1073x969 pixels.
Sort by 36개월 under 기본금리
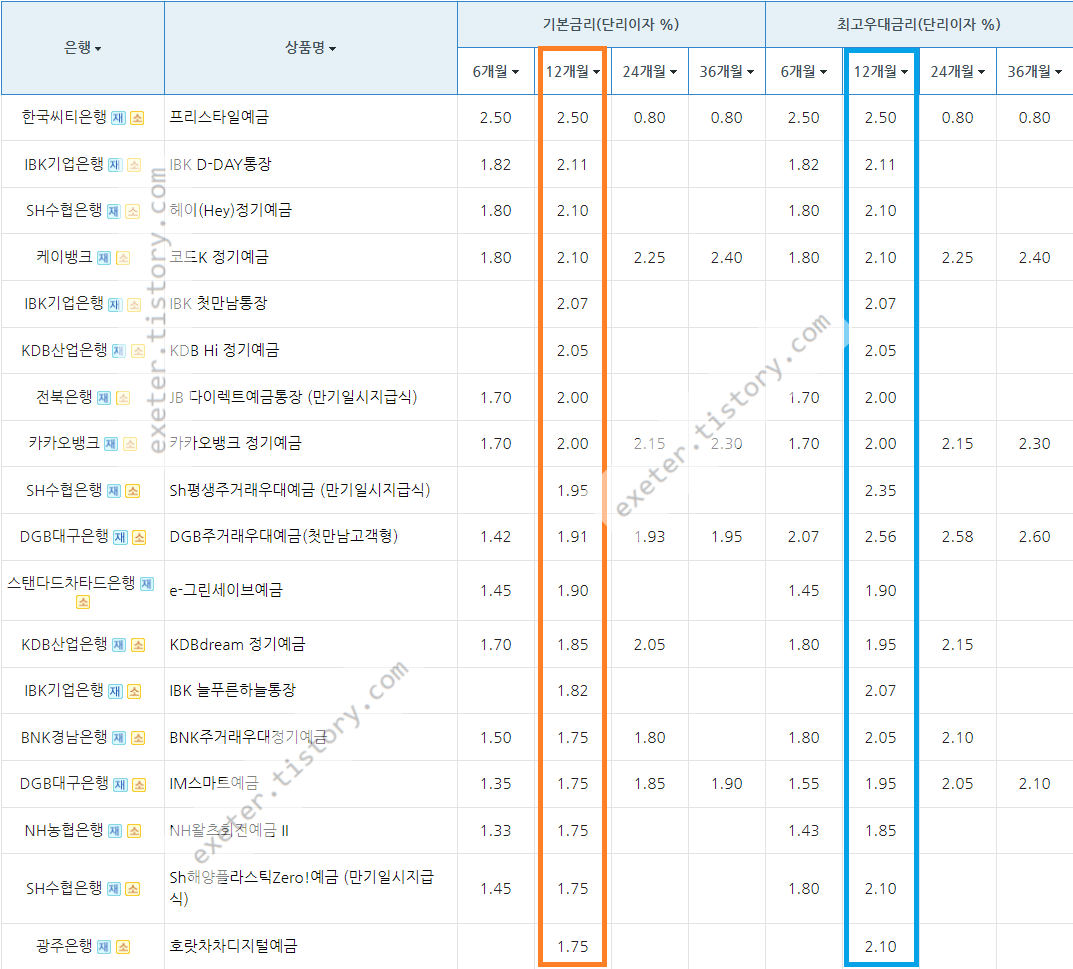coord(726,71)
